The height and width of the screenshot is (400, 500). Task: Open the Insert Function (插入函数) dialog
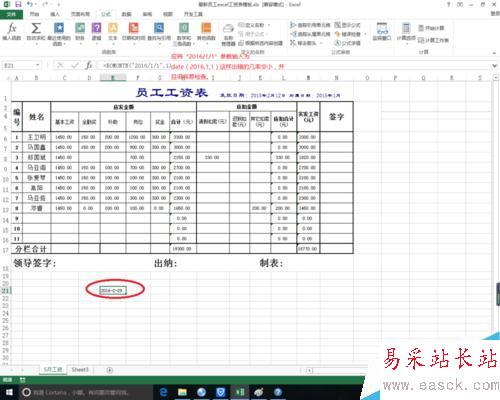12,32
